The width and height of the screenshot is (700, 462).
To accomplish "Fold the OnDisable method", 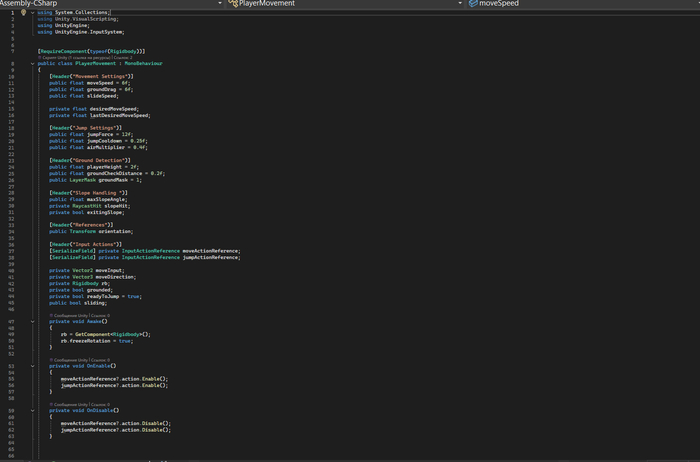I will pos(32,410).
